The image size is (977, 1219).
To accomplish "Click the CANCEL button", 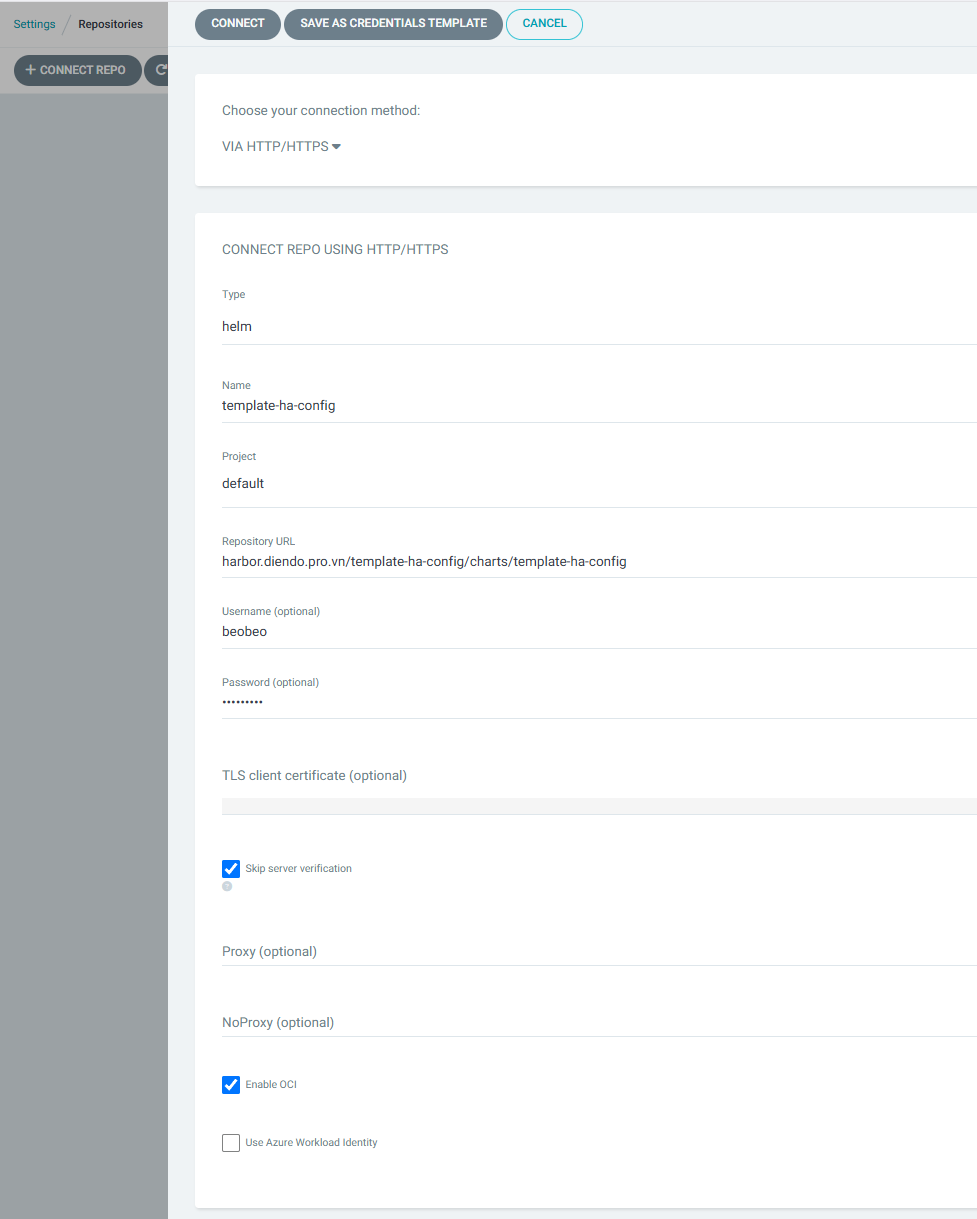I will [544, 24].
